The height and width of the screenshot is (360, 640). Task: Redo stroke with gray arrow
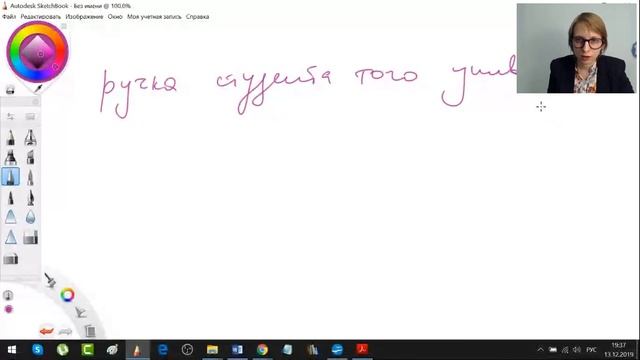[x=65, y=331]
